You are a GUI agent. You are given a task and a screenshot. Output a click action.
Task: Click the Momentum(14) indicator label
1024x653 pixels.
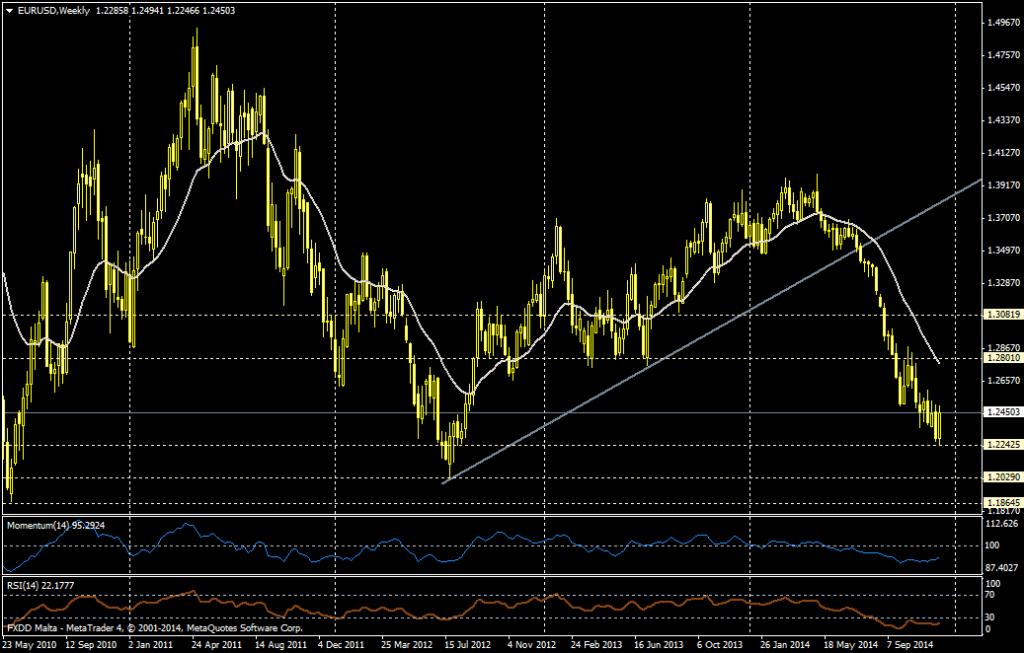(x=38, y=524)
